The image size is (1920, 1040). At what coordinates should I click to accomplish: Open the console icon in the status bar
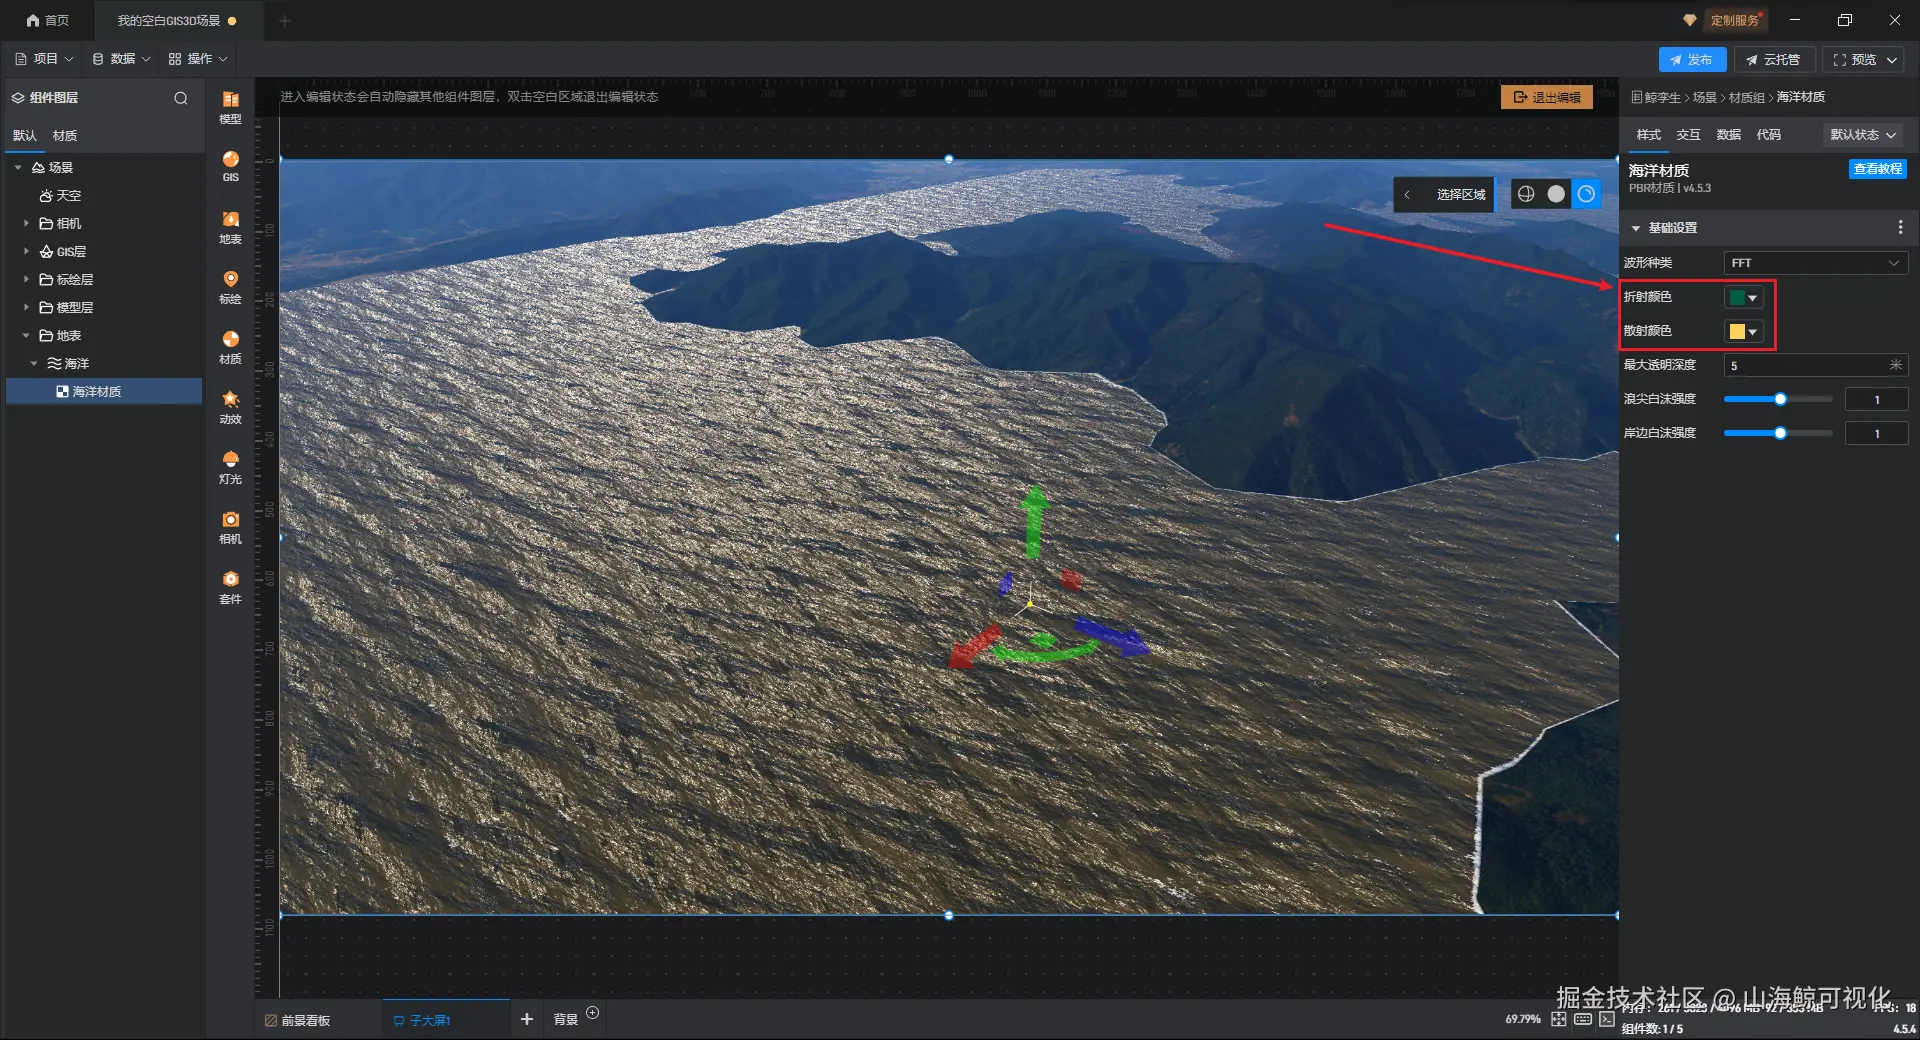pos(1607,1019)
